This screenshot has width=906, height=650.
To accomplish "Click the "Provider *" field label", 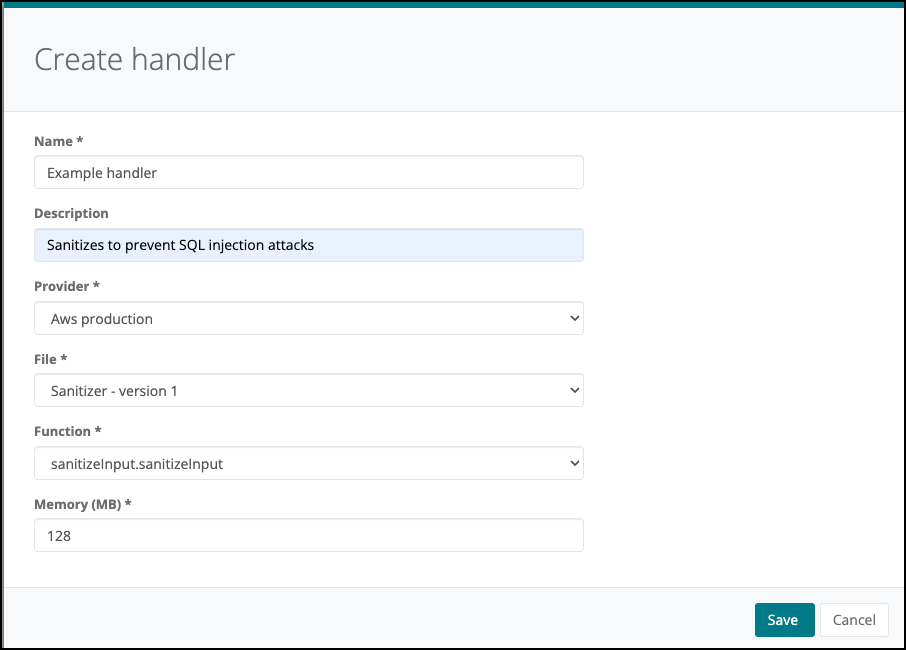I will point(67,286).
